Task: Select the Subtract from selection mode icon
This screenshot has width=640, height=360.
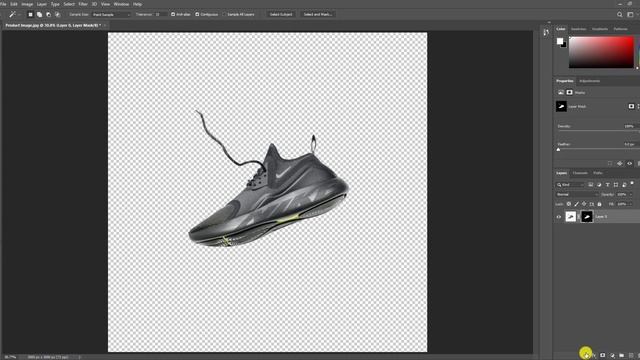Action: 48,14
